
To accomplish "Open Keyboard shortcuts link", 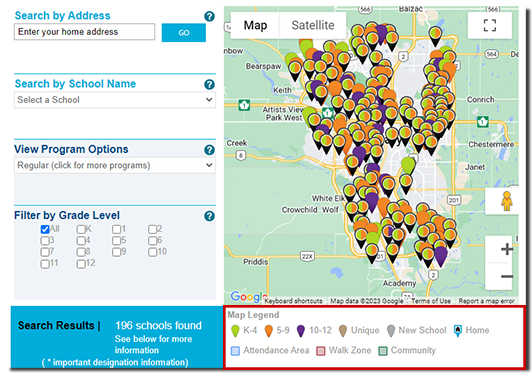I will 293,301.
